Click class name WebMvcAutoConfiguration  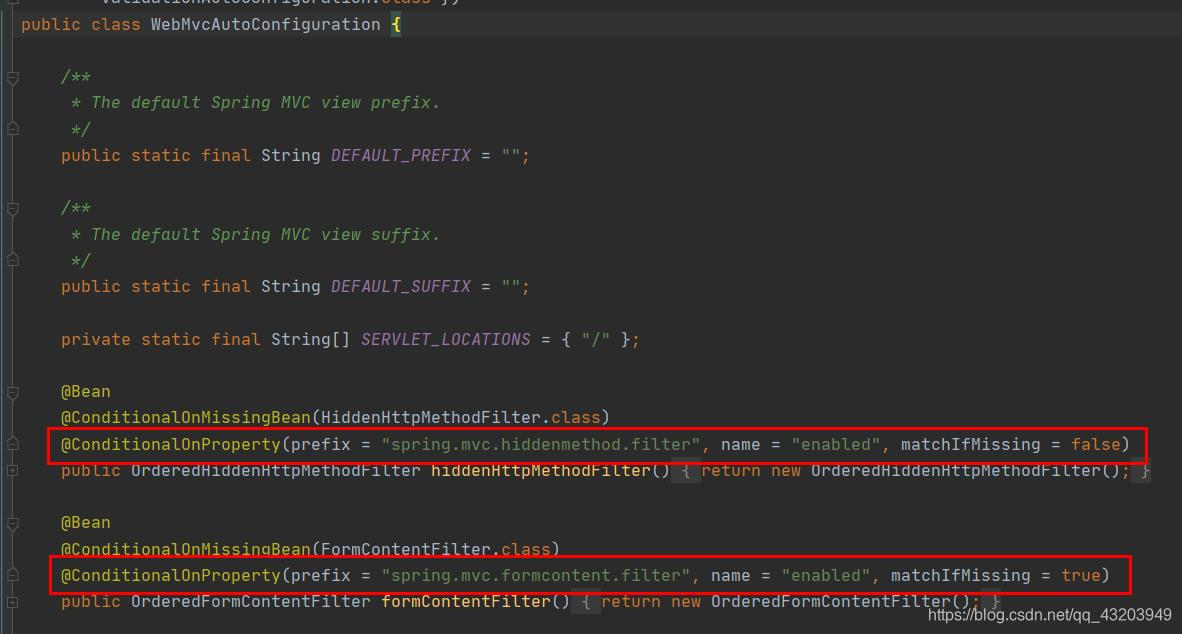265,25
